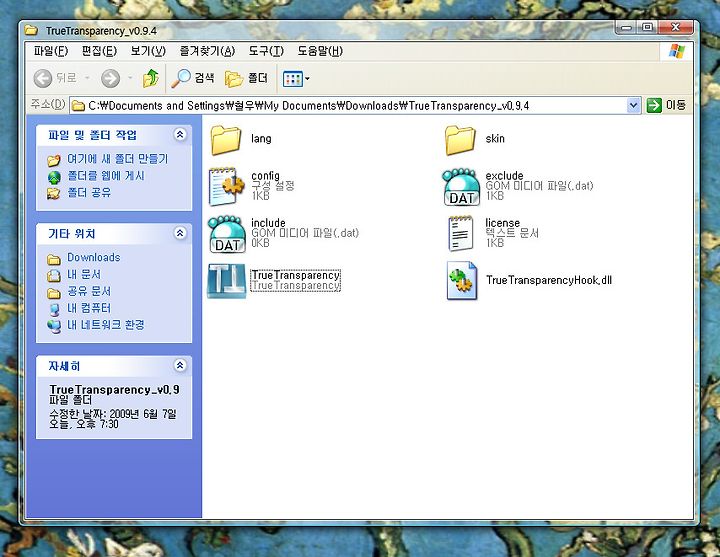Open the Back button history dropdown

pos(87,79)
